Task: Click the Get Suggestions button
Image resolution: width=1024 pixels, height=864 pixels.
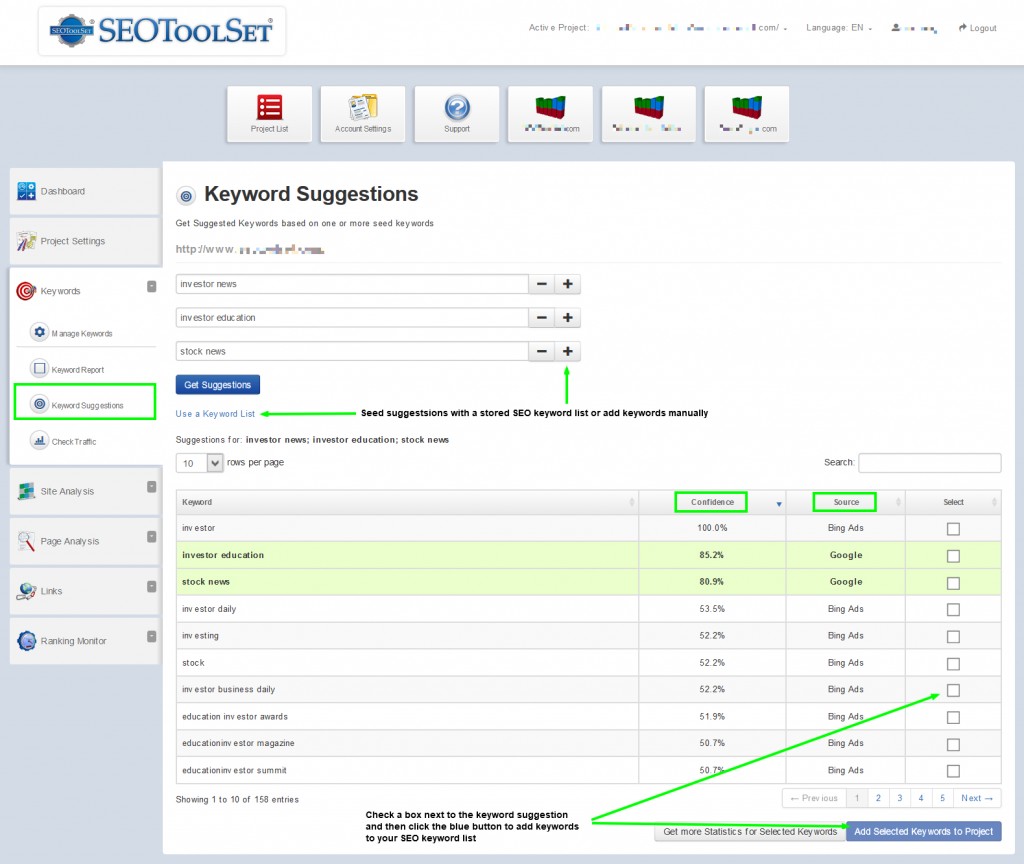Action: point(218,385)
